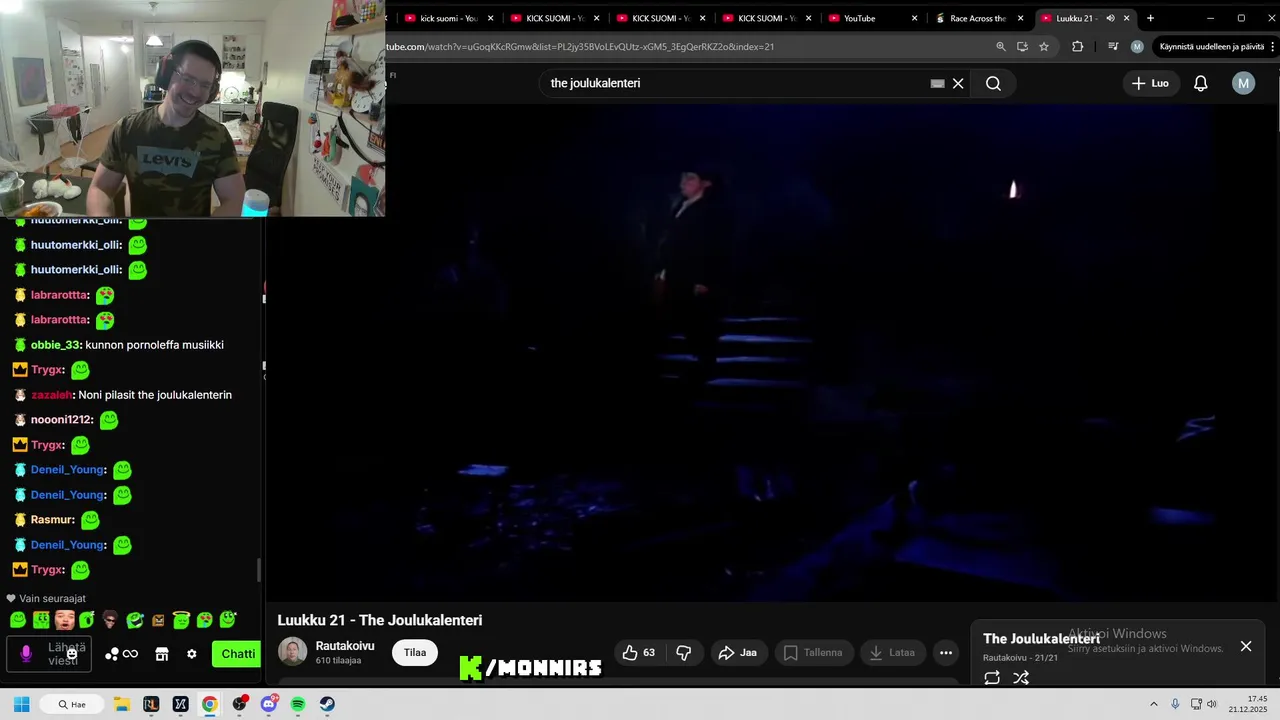Focus the Lähetä viesti chat input

[x=49, y=654]
